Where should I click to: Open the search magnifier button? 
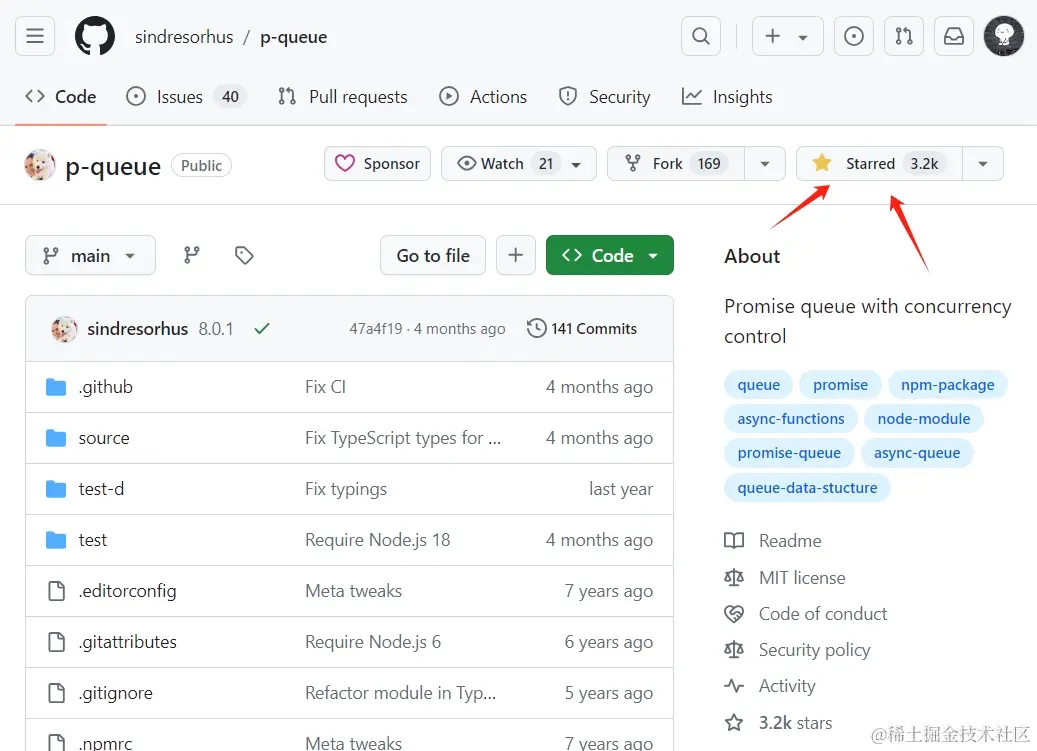point(701,36)
